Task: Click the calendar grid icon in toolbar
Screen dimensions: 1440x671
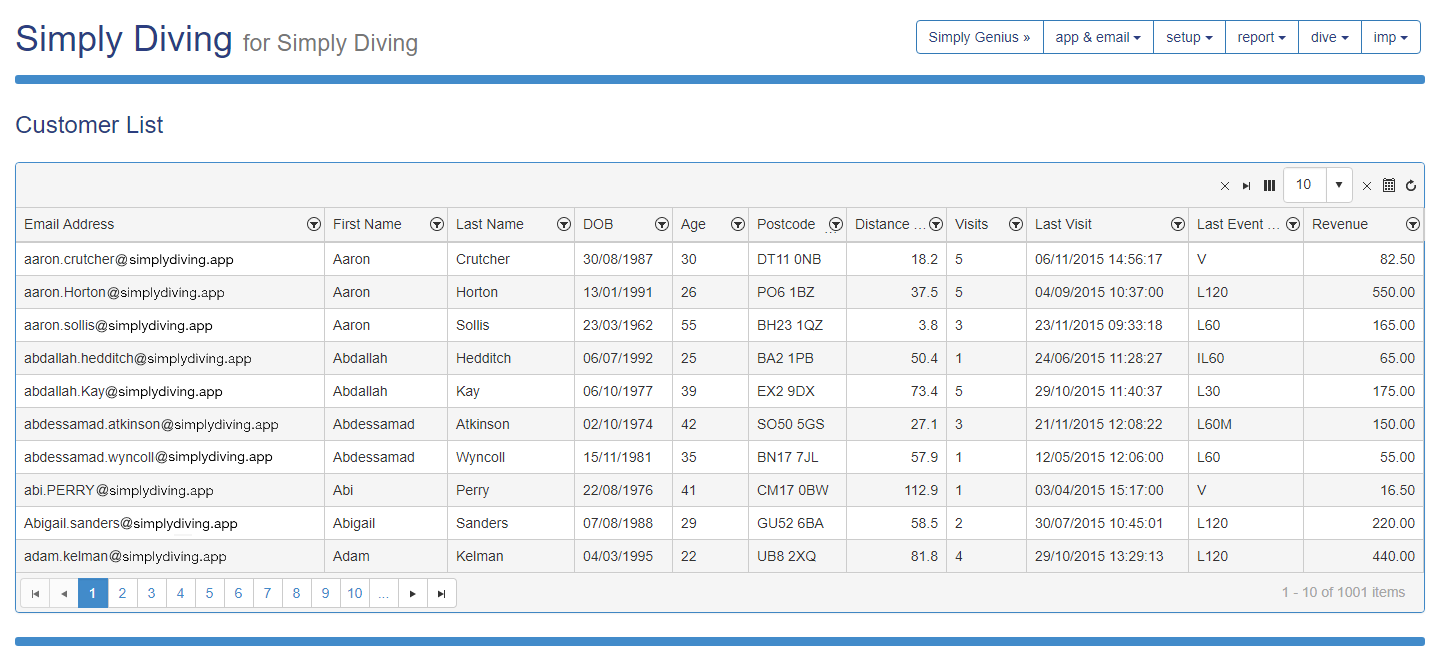Action: point(1389,186)
